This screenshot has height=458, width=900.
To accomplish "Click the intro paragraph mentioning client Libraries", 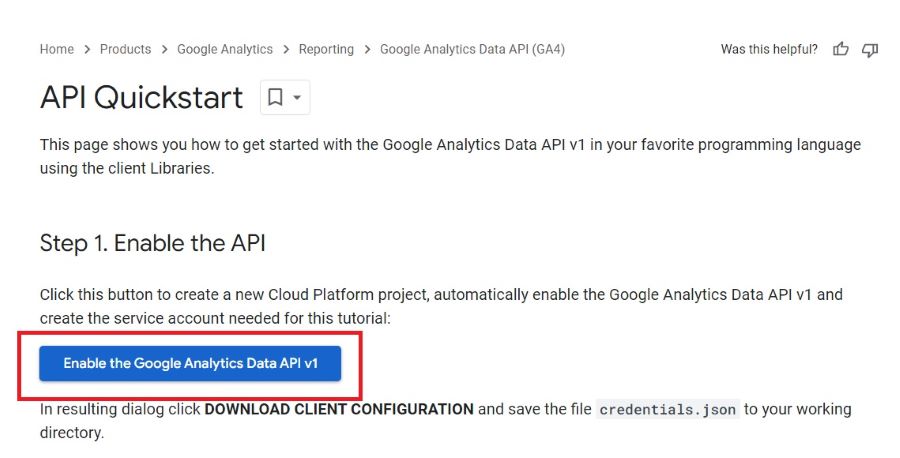I will [x=450, y=156].
